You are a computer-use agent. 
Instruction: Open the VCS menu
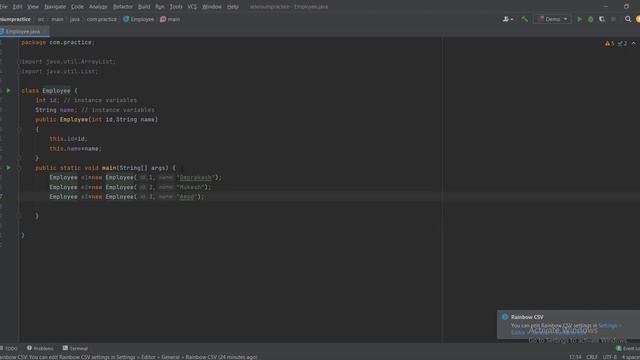[x=192, y=7]
